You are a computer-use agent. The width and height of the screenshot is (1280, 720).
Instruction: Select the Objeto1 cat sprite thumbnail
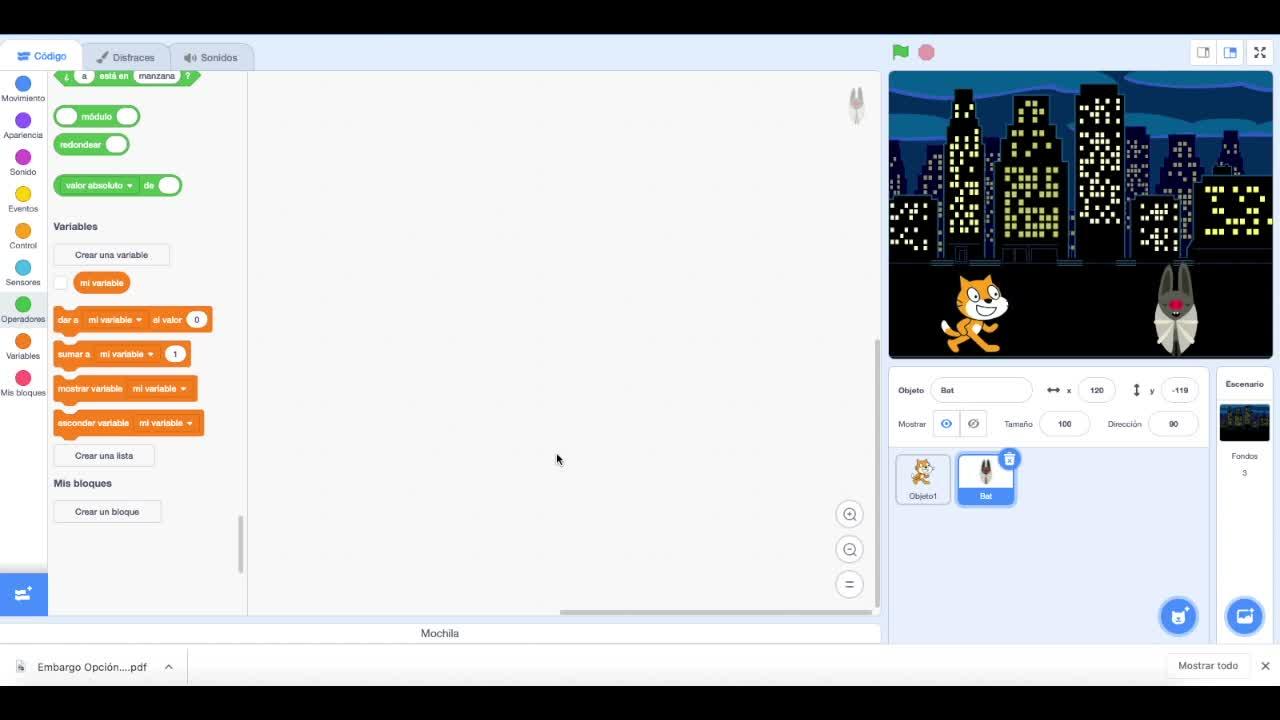[923, 479]
